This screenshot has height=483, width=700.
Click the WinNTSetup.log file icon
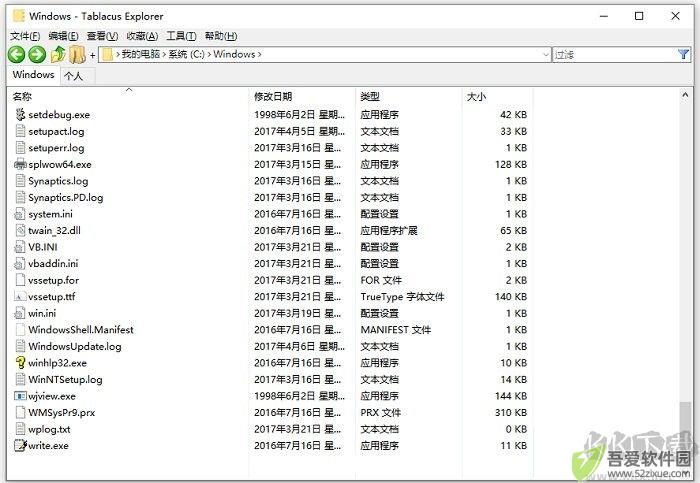click(x=20, y=379)
